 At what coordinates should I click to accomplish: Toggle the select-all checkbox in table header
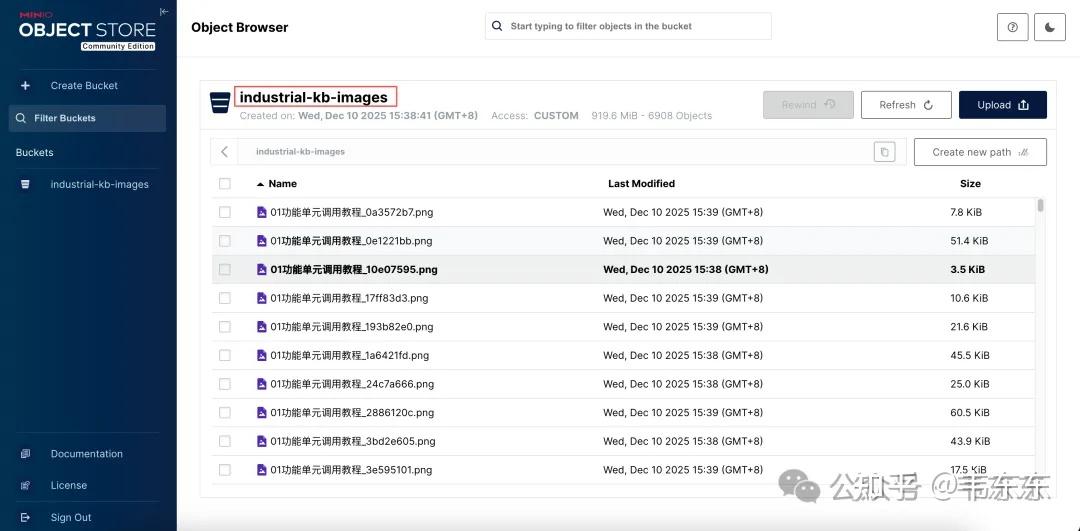pos(225,184)
